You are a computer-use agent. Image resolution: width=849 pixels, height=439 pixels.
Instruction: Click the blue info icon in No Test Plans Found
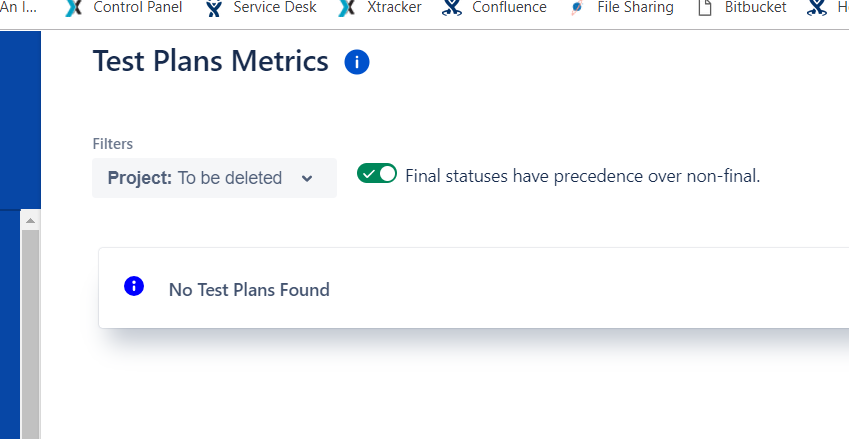[134, 286]
